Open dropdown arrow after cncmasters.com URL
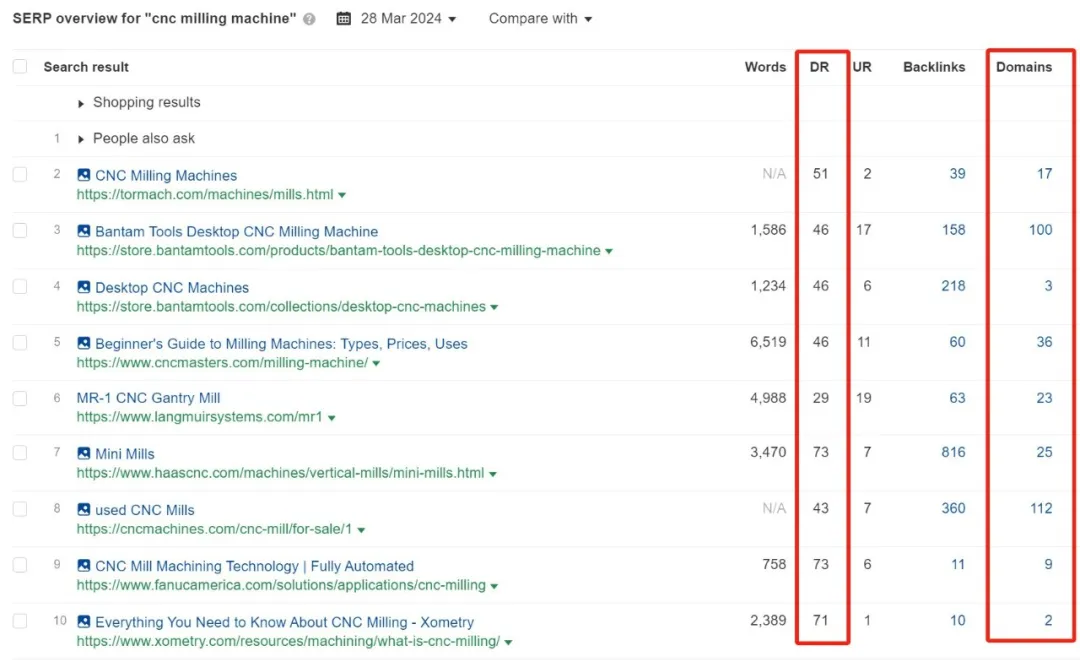This screenshot has height=662, width=1080. pyautogui.click(x=376, y=364)
